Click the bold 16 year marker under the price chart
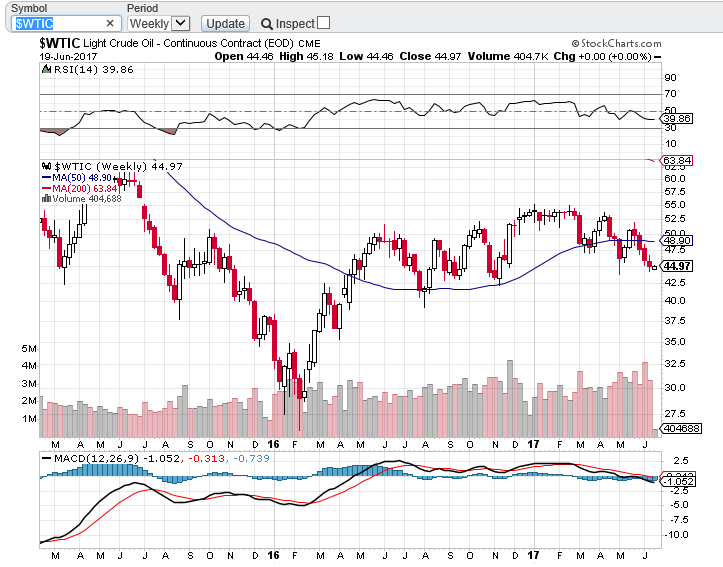Image resolution: width=723 pixels, height=567 pixels. point(273,444)
